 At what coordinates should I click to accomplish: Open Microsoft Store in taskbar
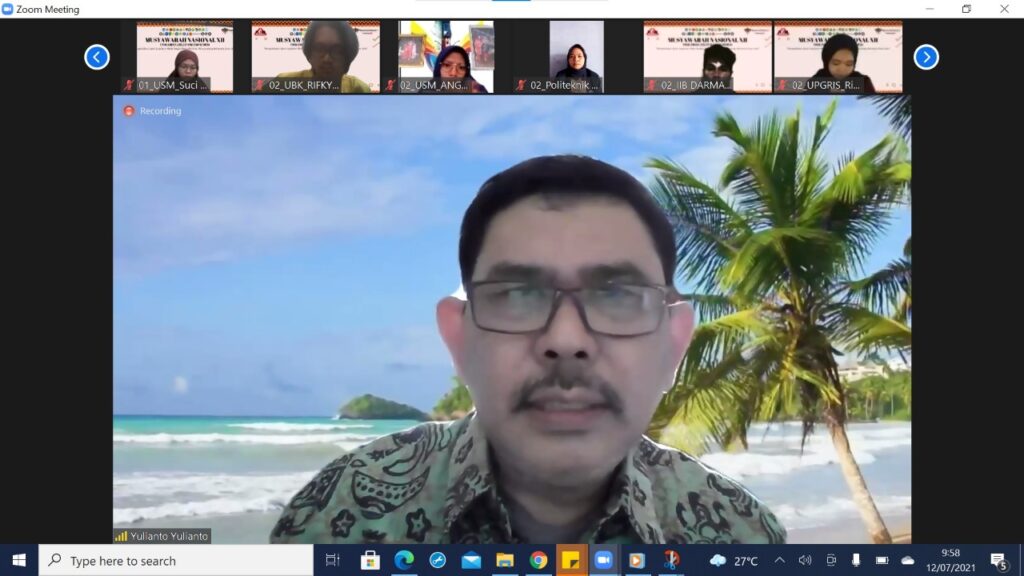click(x=370, y=560)
